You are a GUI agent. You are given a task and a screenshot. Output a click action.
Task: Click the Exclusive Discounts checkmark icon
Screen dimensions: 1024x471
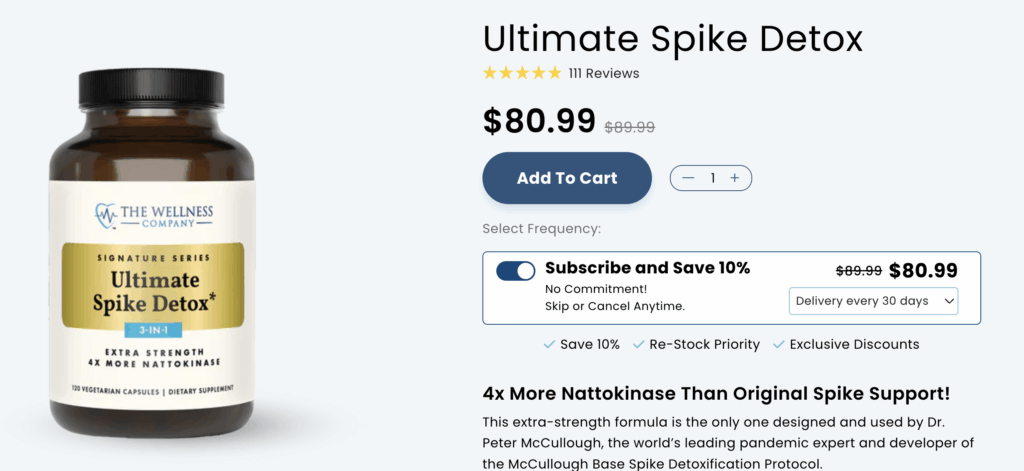[779, 344]
